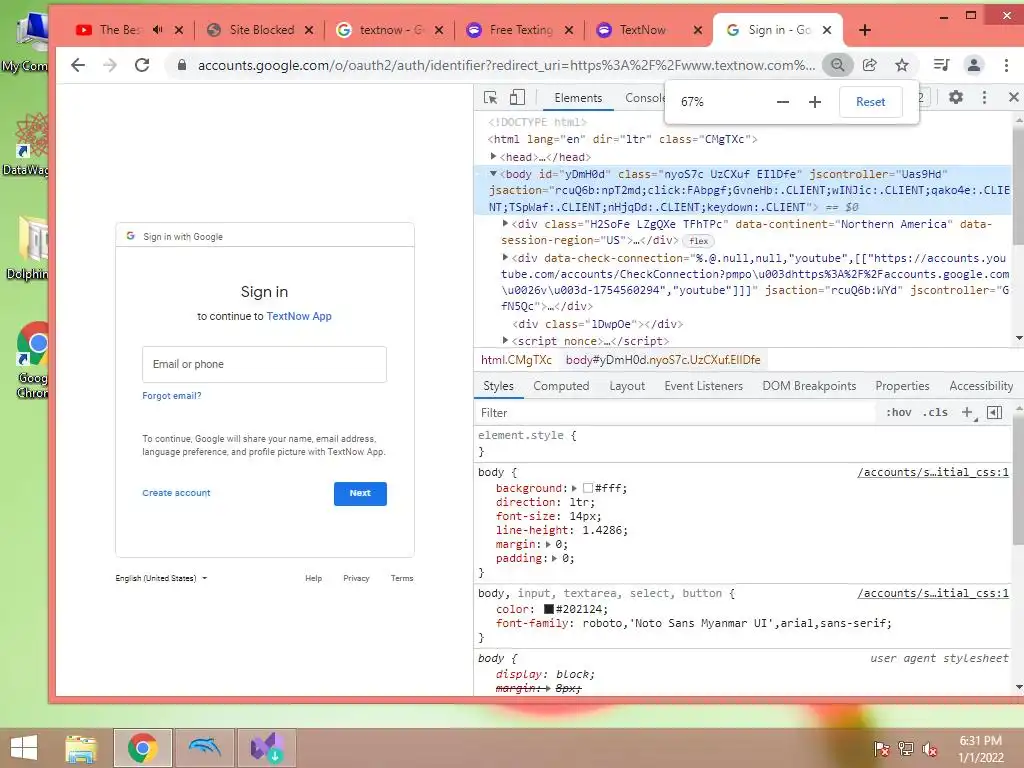1024x768 pixels.
Task: Open the language selector English (United States)
Action: (x=161, y=578)
